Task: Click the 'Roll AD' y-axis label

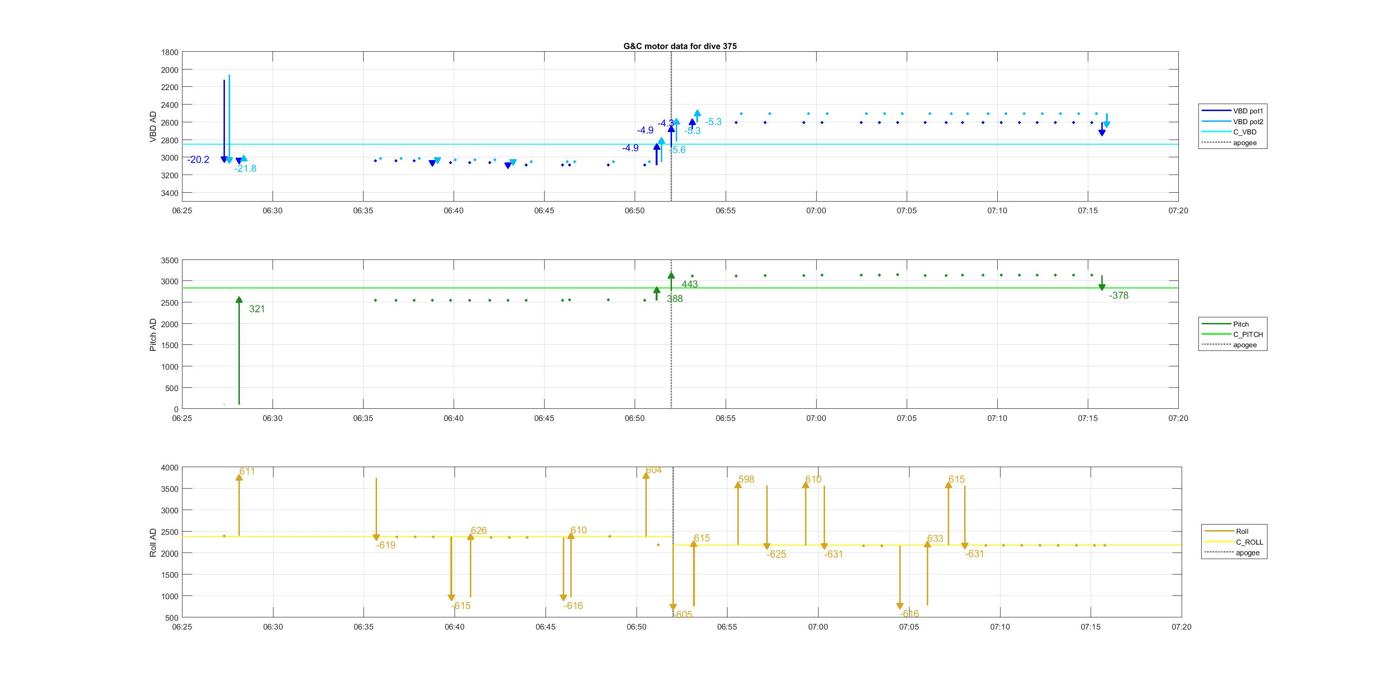Action: pyautogui.click(x=154, y=542)
